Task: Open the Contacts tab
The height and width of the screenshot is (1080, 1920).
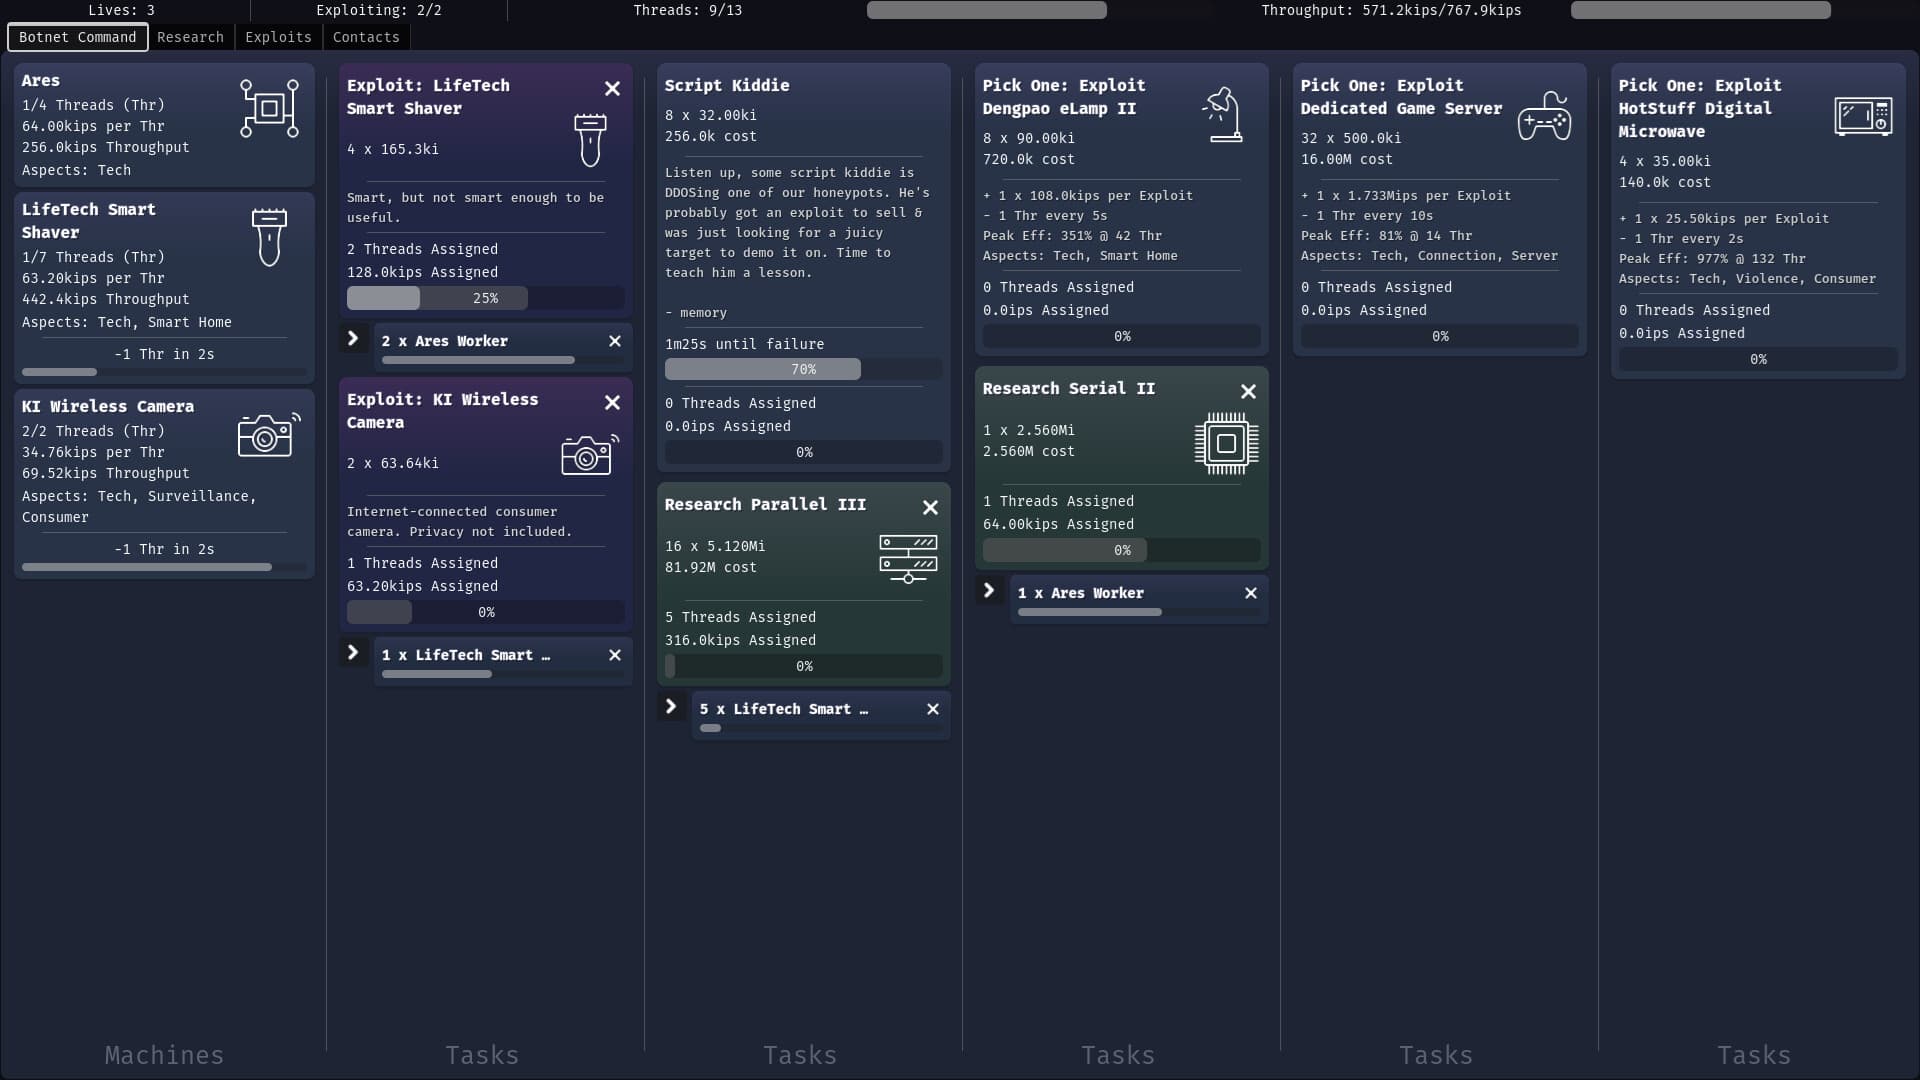Action: (365, 37)
